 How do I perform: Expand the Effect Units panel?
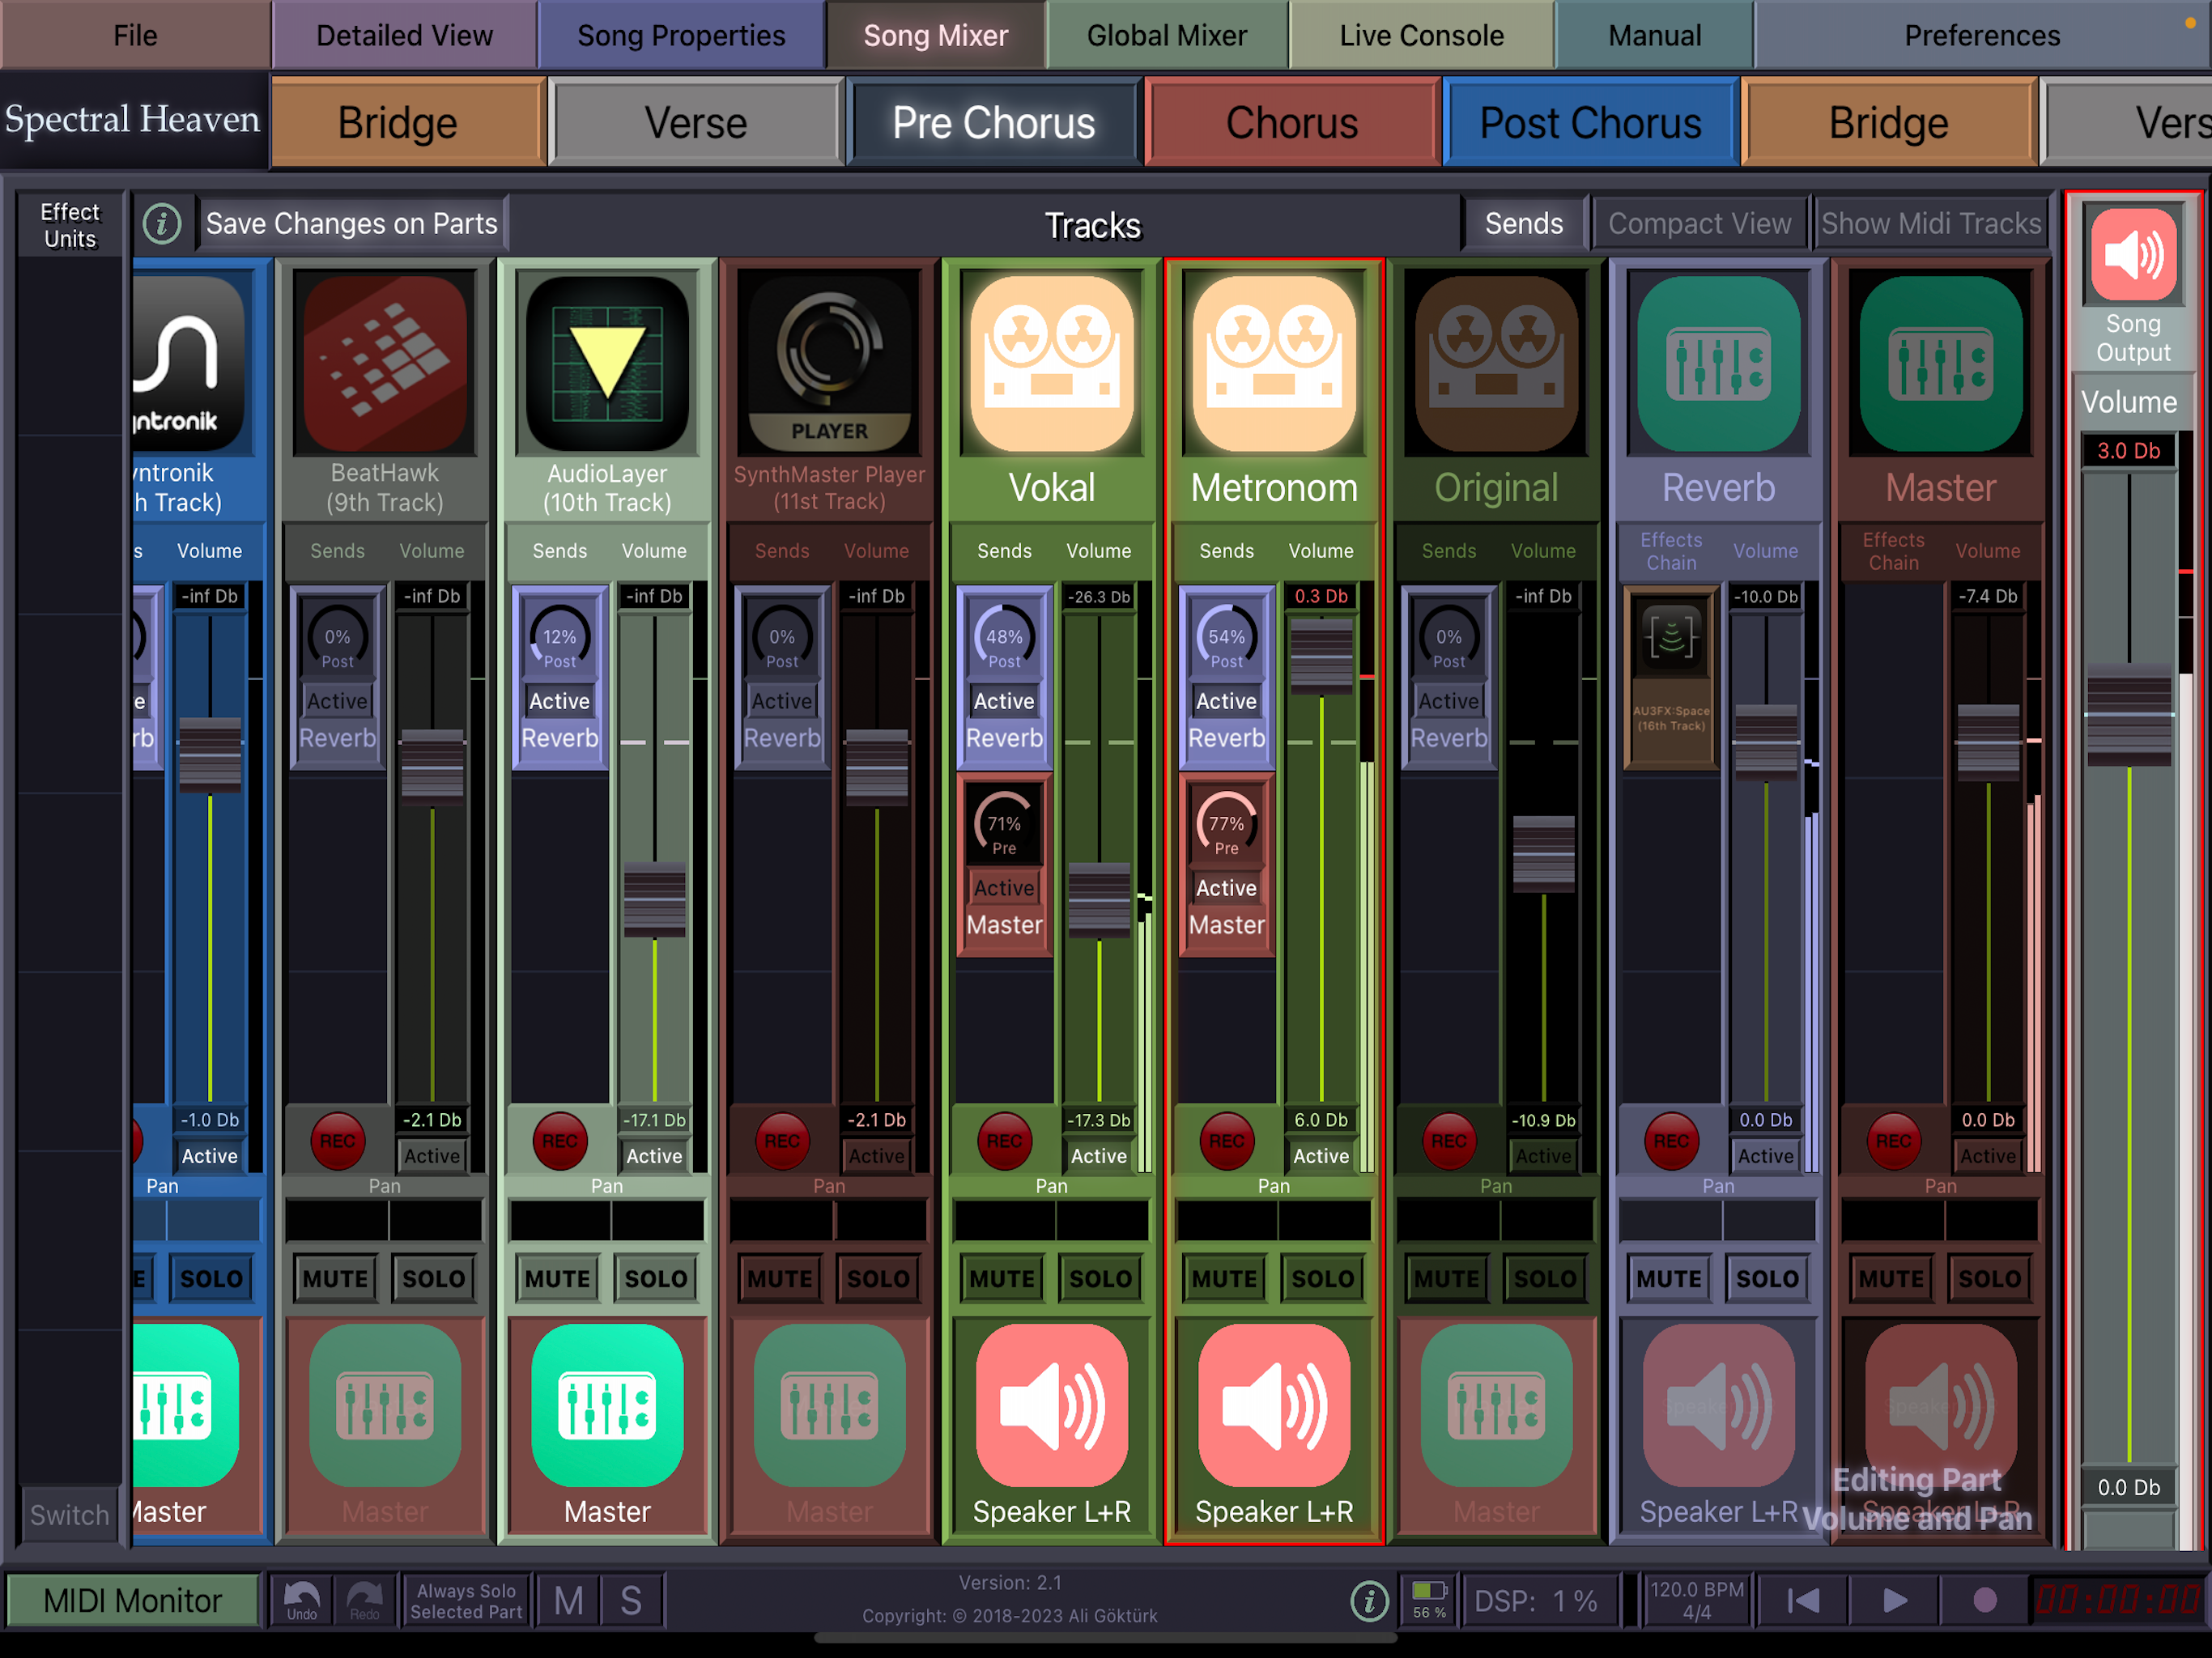click(x=70, y=225)
